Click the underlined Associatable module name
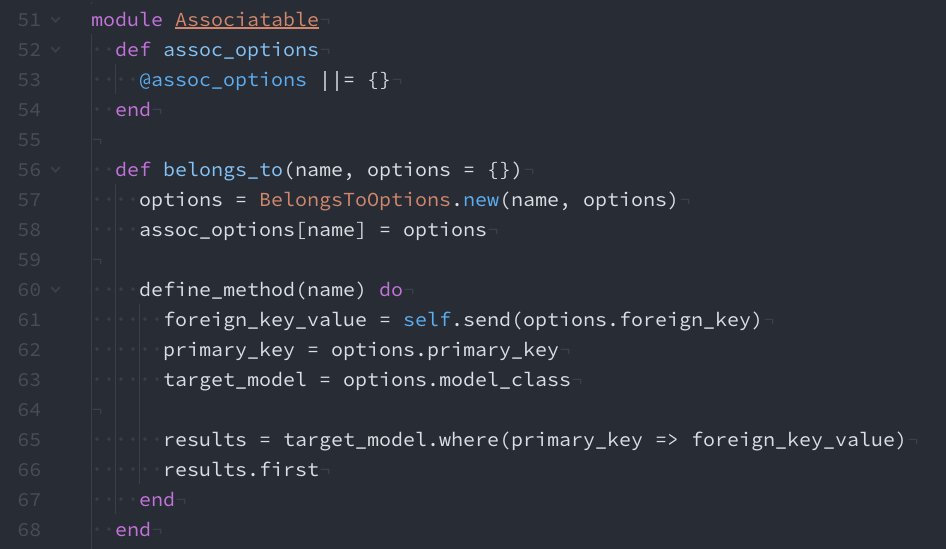Viewport: 946px width, 549px height. [246, 20]
